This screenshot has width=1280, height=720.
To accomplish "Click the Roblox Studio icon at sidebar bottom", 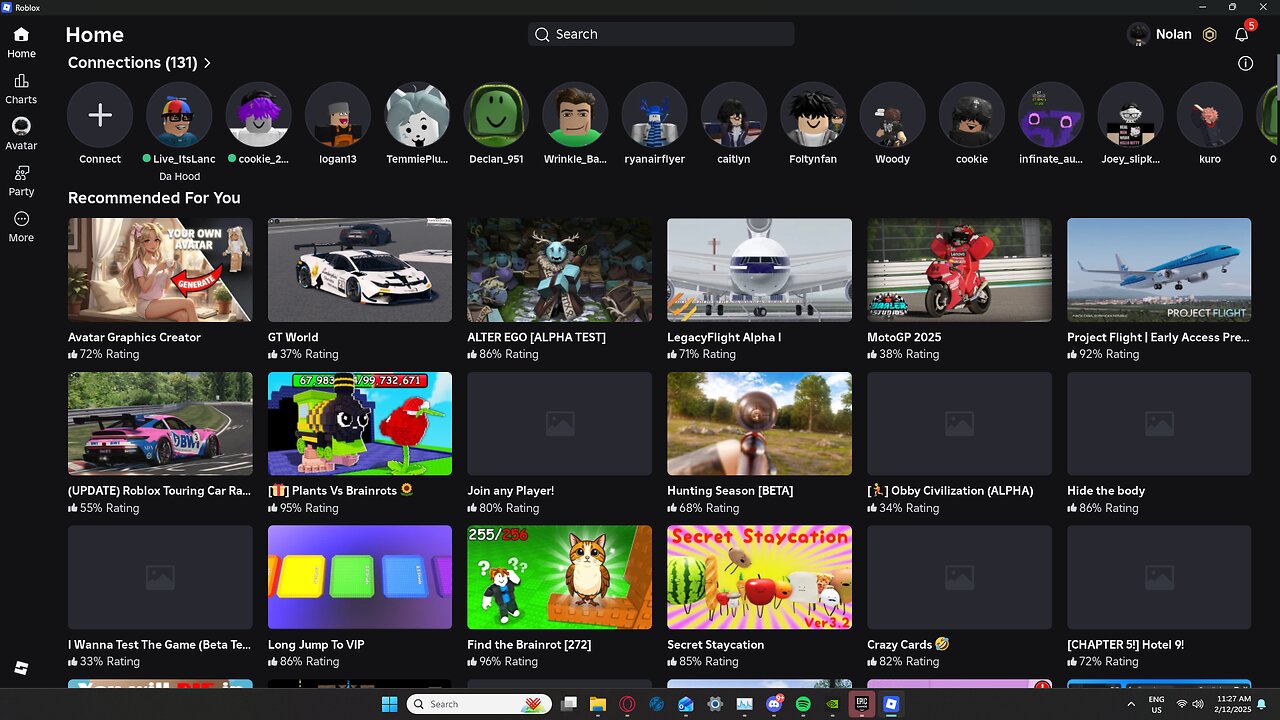I will pyautogui.click(x=21, y=668).
